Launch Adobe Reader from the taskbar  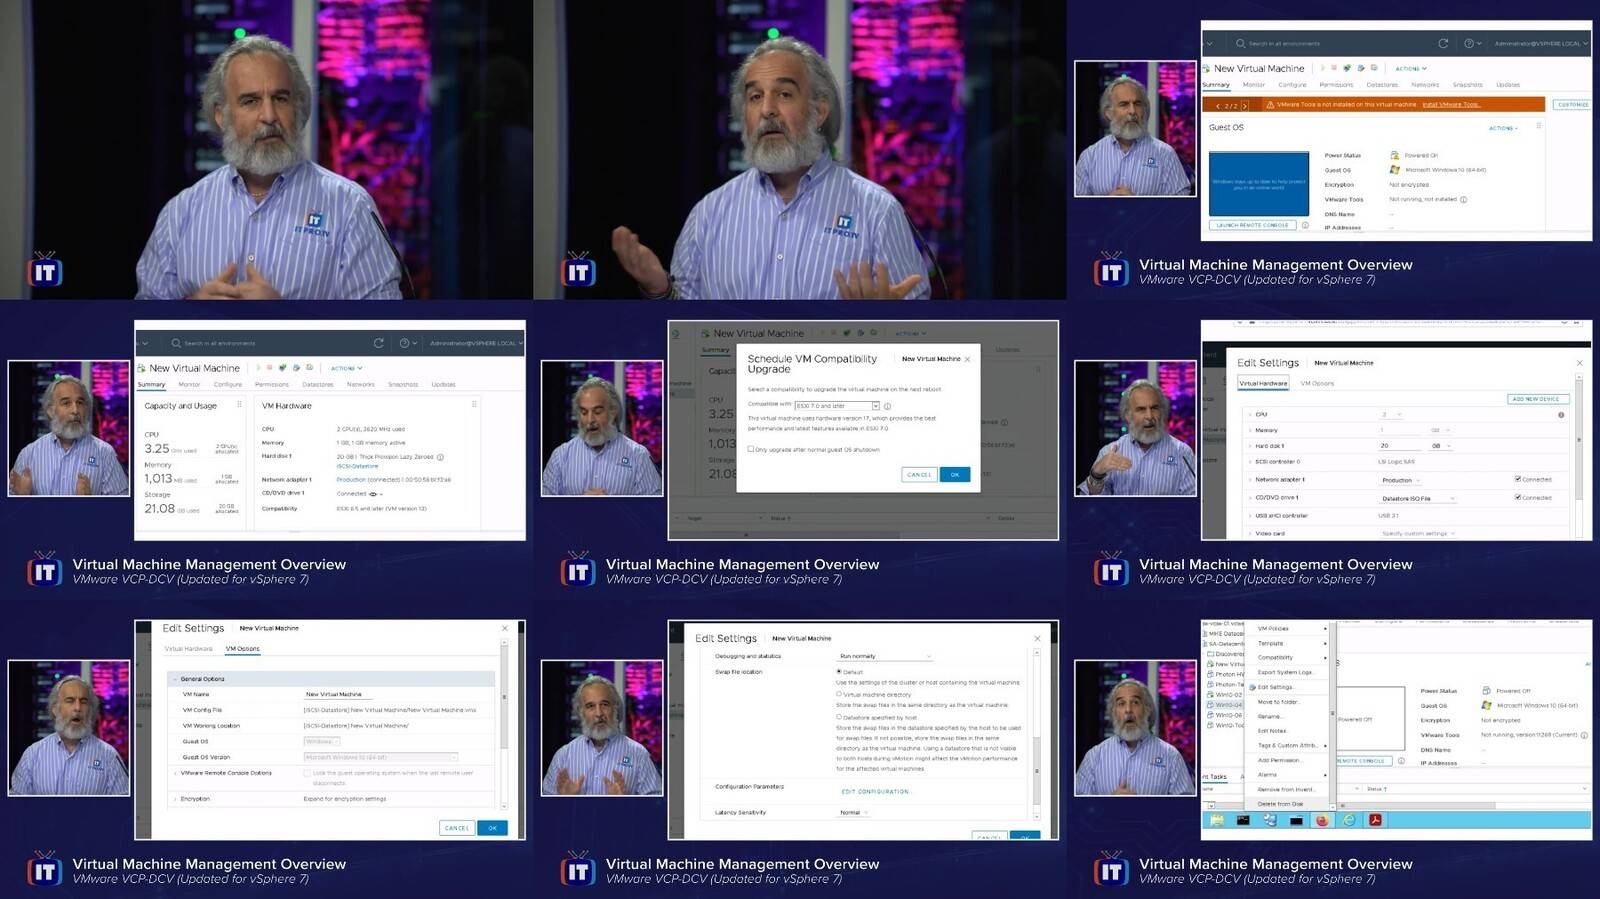coord(1376,820)
